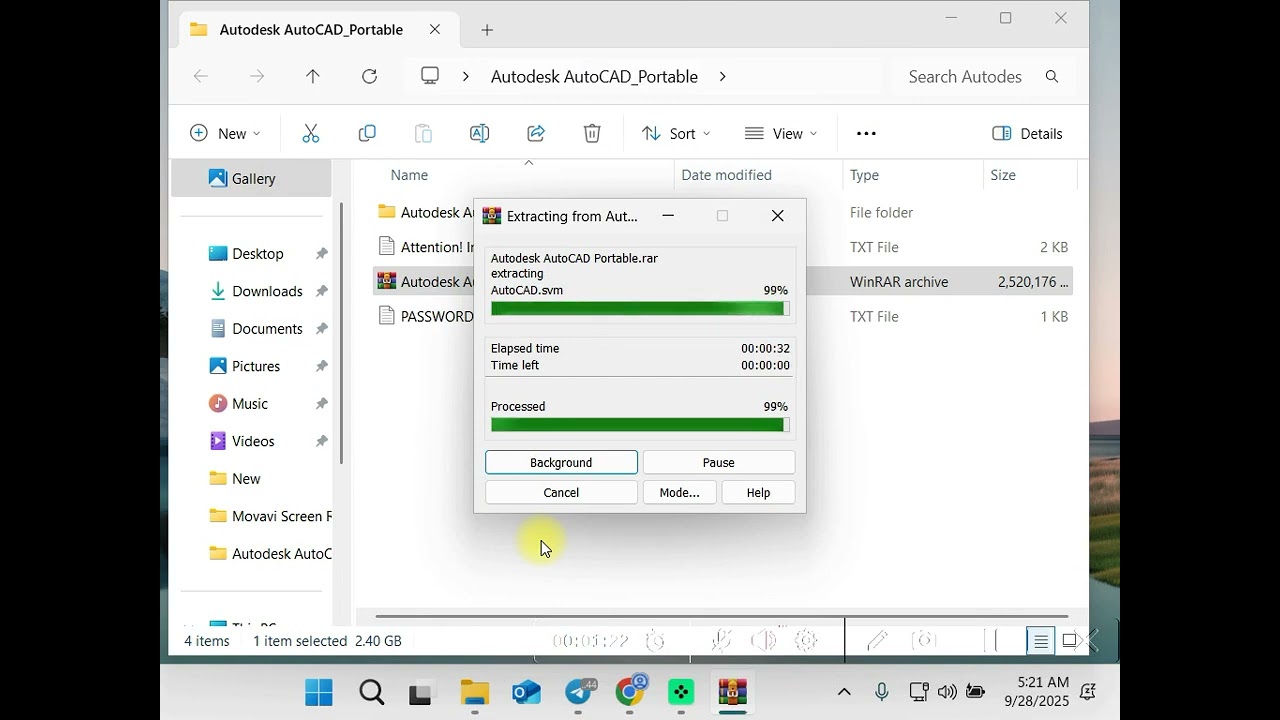Click the Share icon in toolbar
This screenshot has height=720, width=1280.
point(536,133)
